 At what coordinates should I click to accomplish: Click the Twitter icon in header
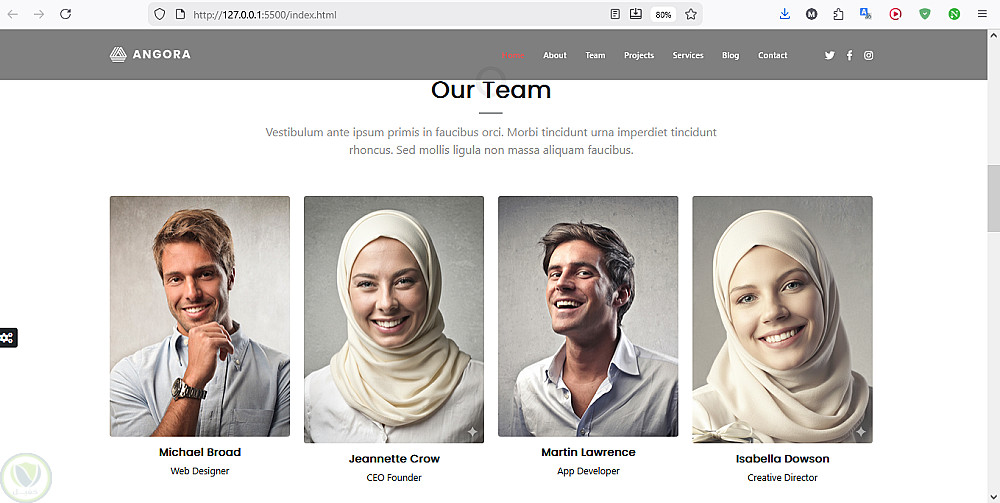(x=829, y=55)
